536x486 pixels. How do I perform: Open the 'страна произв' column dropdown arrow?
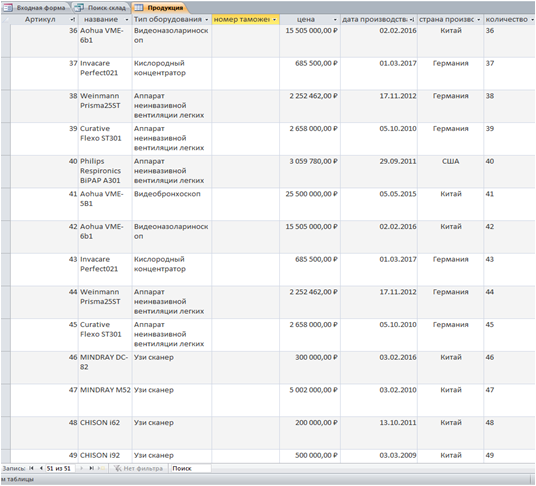click(x=478, y=19)
